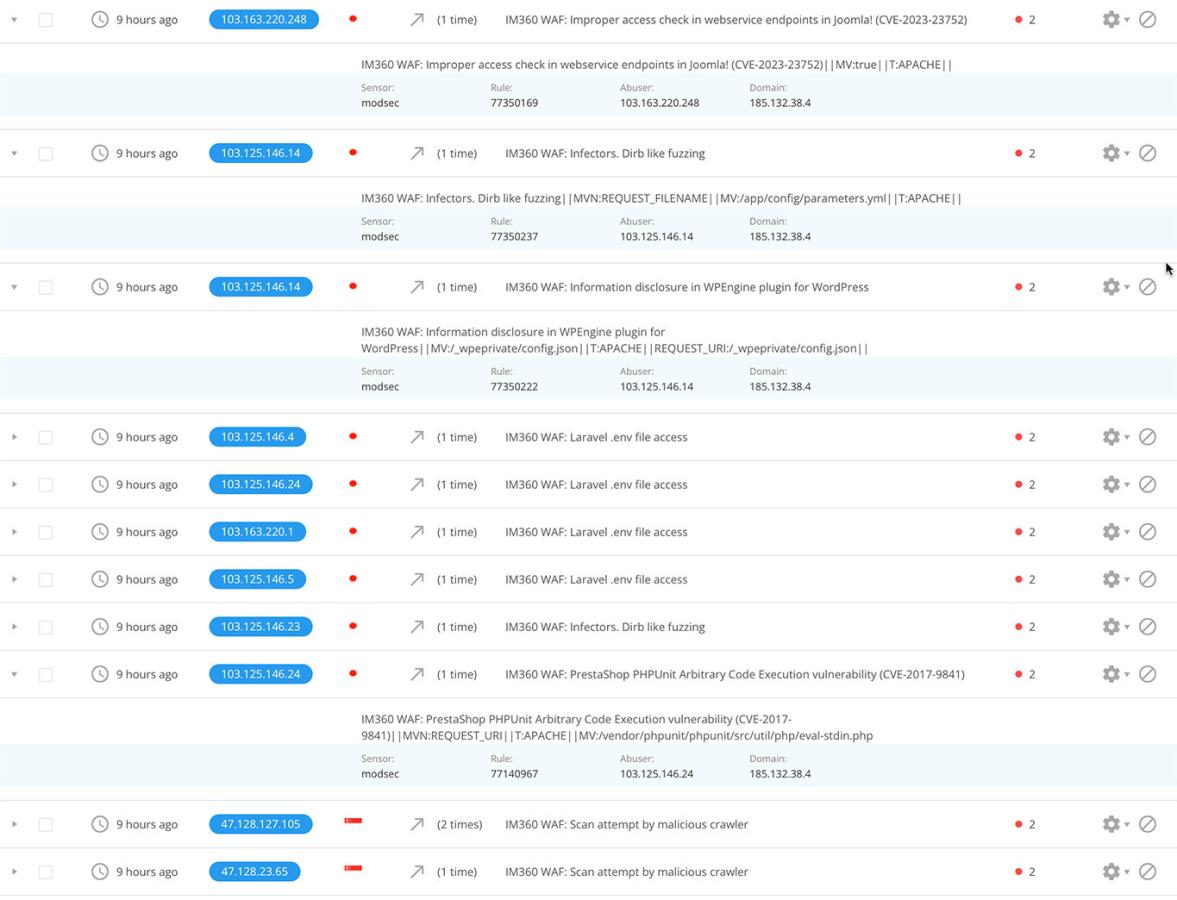Screen dimensions: 1177x900
Task: Click clock icon in the 103.125.146.5 row
Action: (x=100, y=580)
